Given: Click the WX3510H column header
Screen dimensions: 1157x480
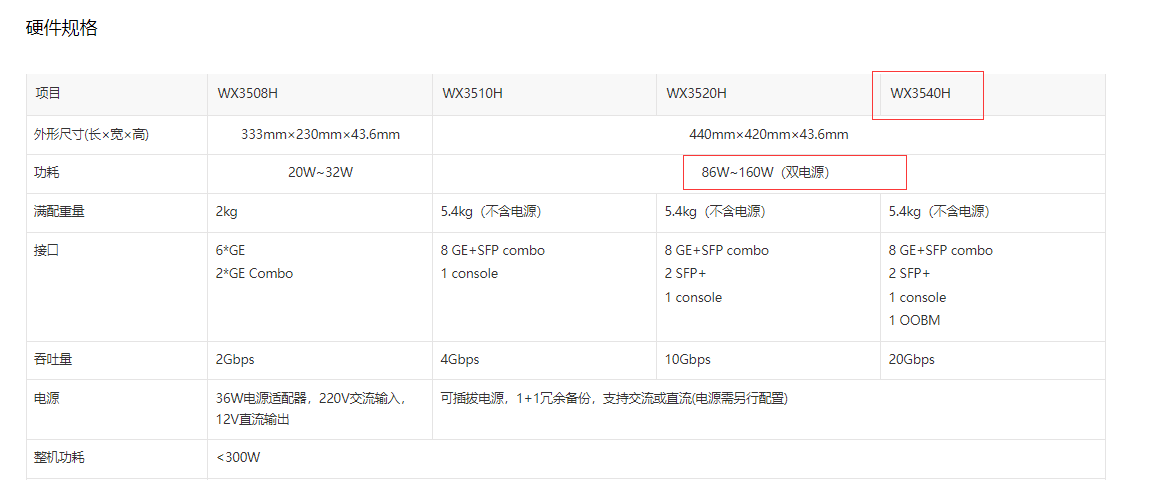Looking at the screenshot, I should click(x=472, y=94).
